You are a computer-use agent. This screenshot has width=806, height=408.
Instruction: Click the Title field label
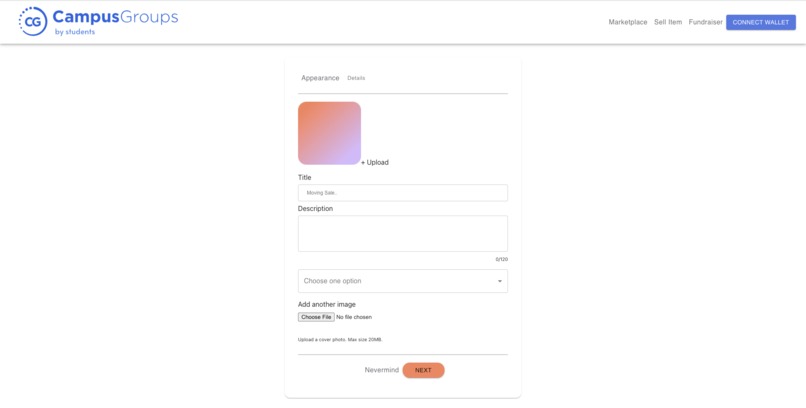(x=305, y=177)
